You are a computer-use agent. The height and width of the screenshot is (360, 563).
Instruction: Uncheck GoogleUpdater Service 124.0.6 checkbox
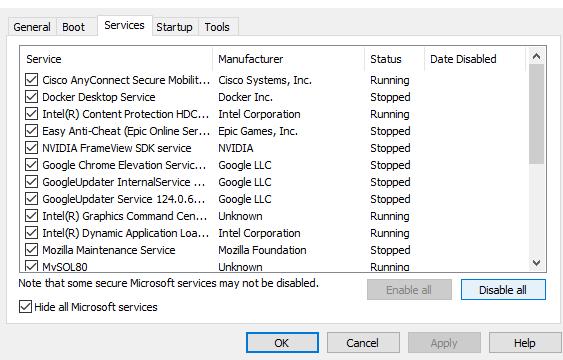[x=32, y=199]
